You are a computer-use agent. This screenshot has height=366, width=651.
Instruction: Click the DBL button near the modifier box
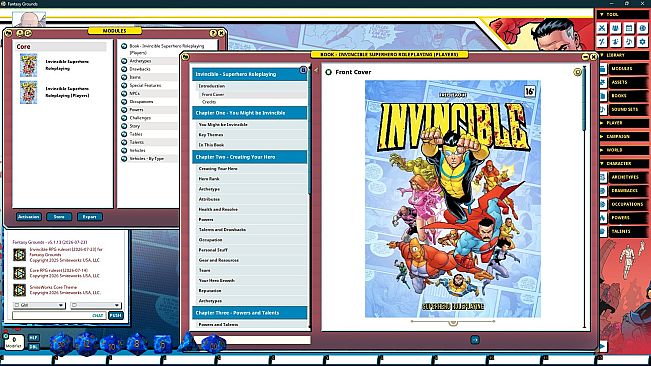[34, 347]
